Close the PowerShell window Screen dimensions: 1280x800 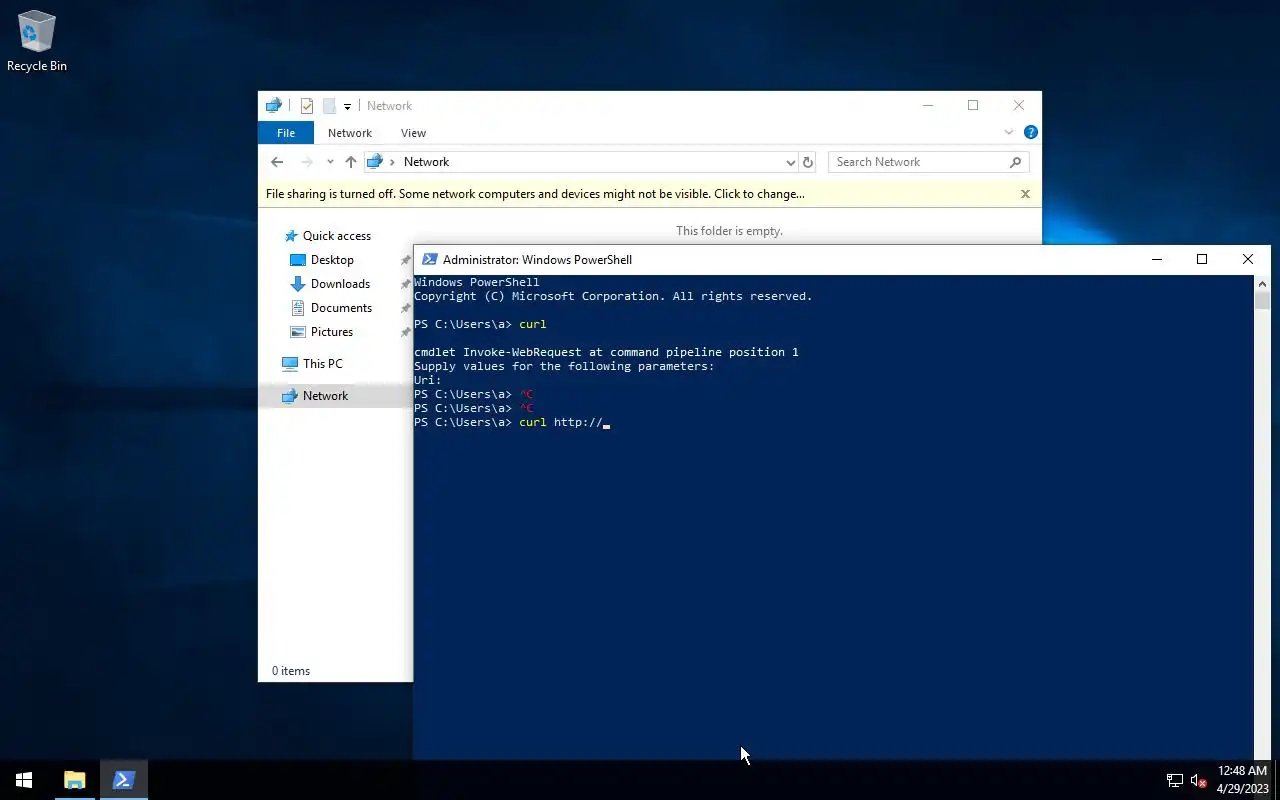pos(1248,259)
